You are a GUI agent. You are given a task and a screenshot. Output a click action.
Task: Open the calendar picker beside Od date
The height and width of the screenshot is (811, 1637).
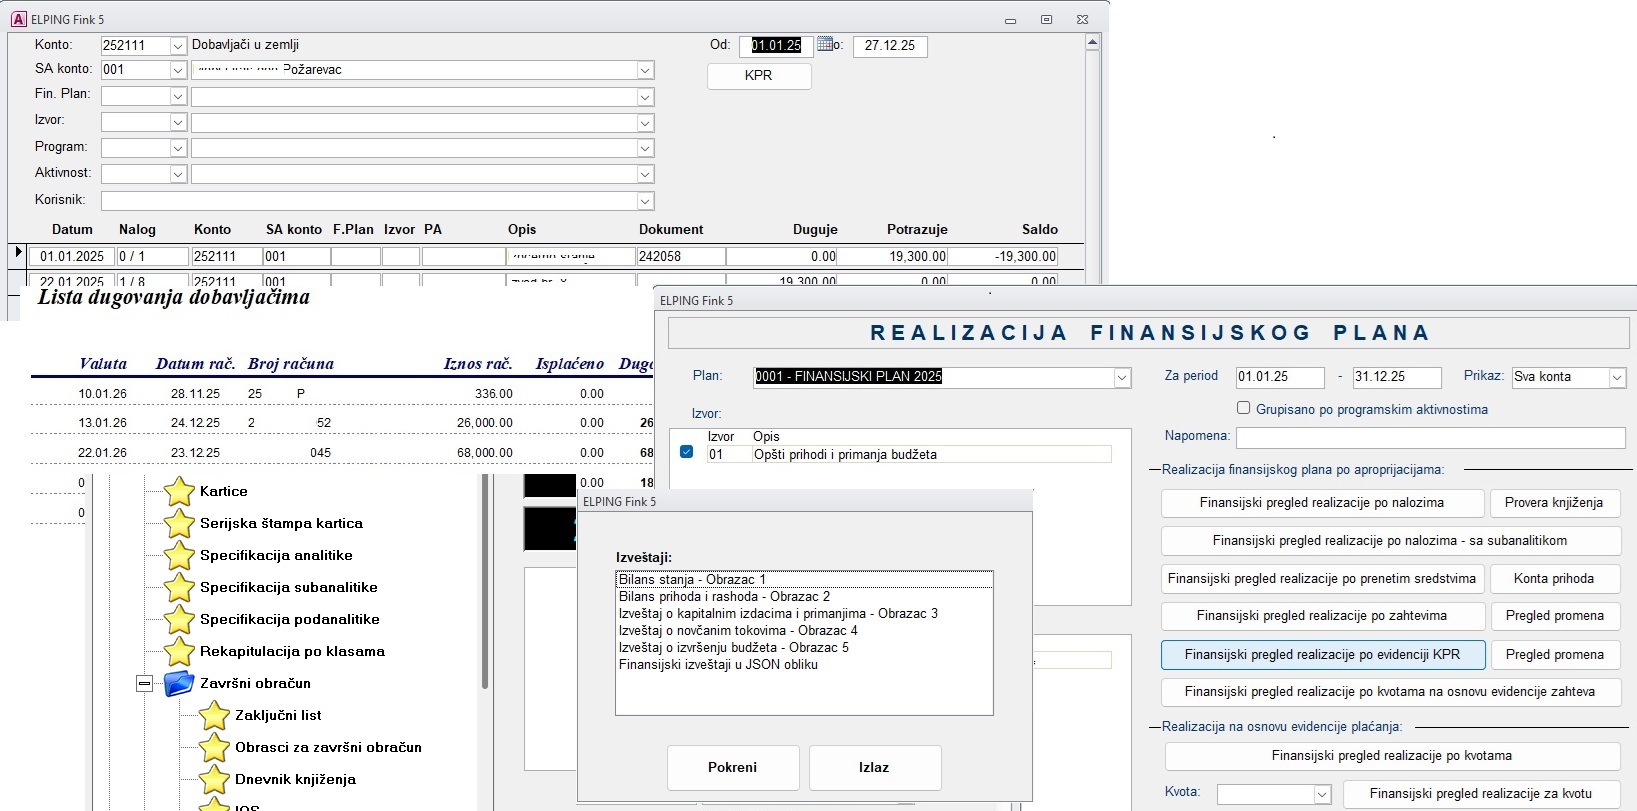[x=825, y=44]
